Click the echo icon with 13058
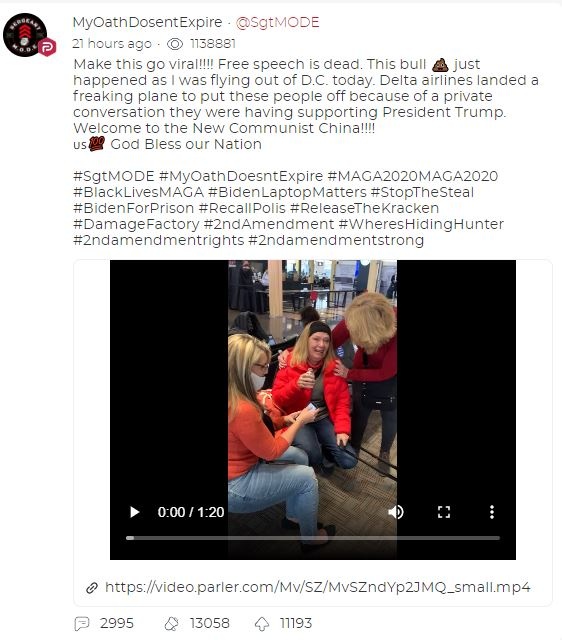 (171, 623)
